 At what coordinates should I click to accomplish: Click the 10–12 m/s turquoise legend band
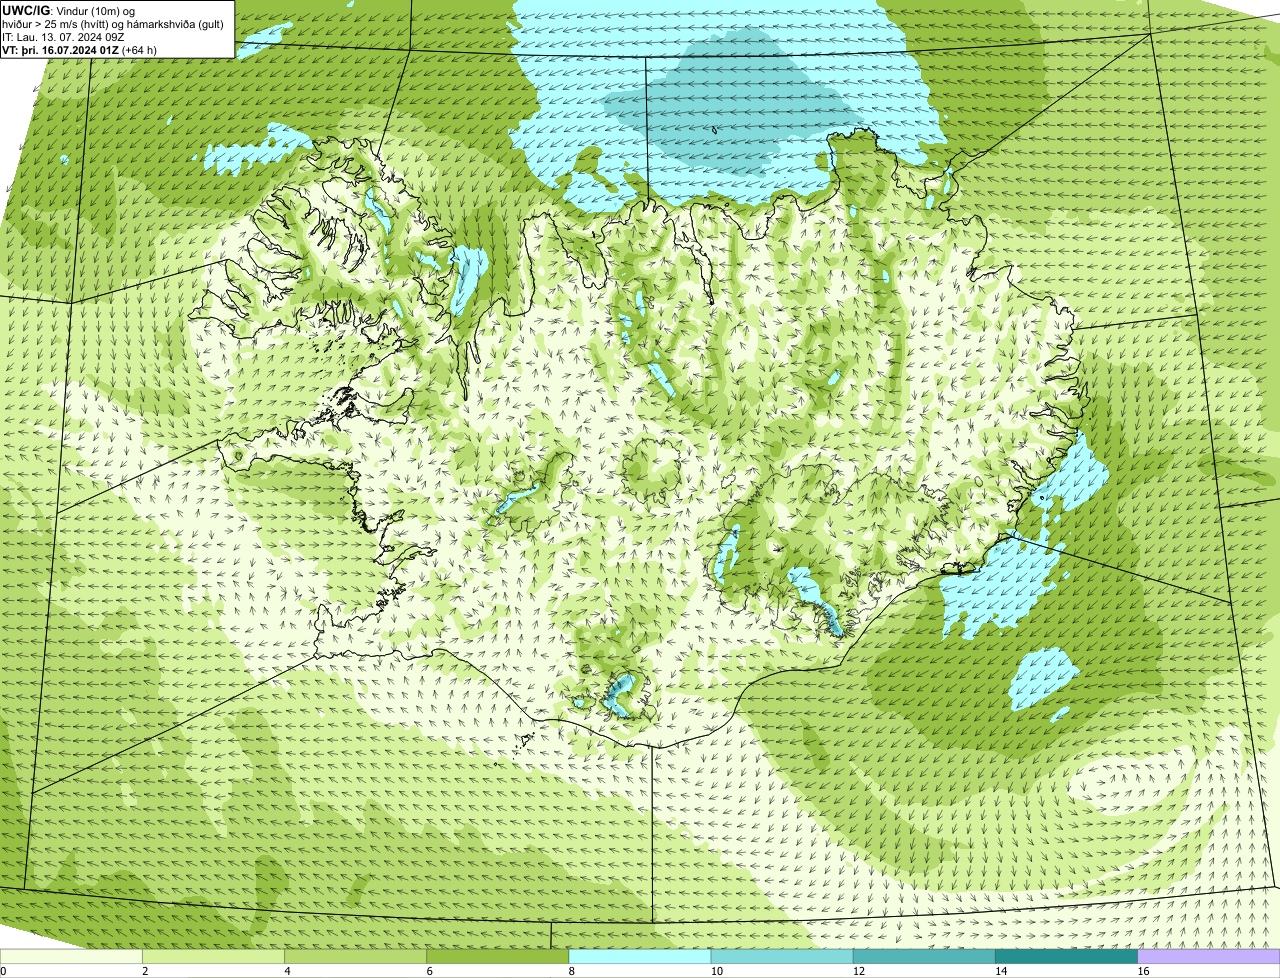[x=782, y=957]
